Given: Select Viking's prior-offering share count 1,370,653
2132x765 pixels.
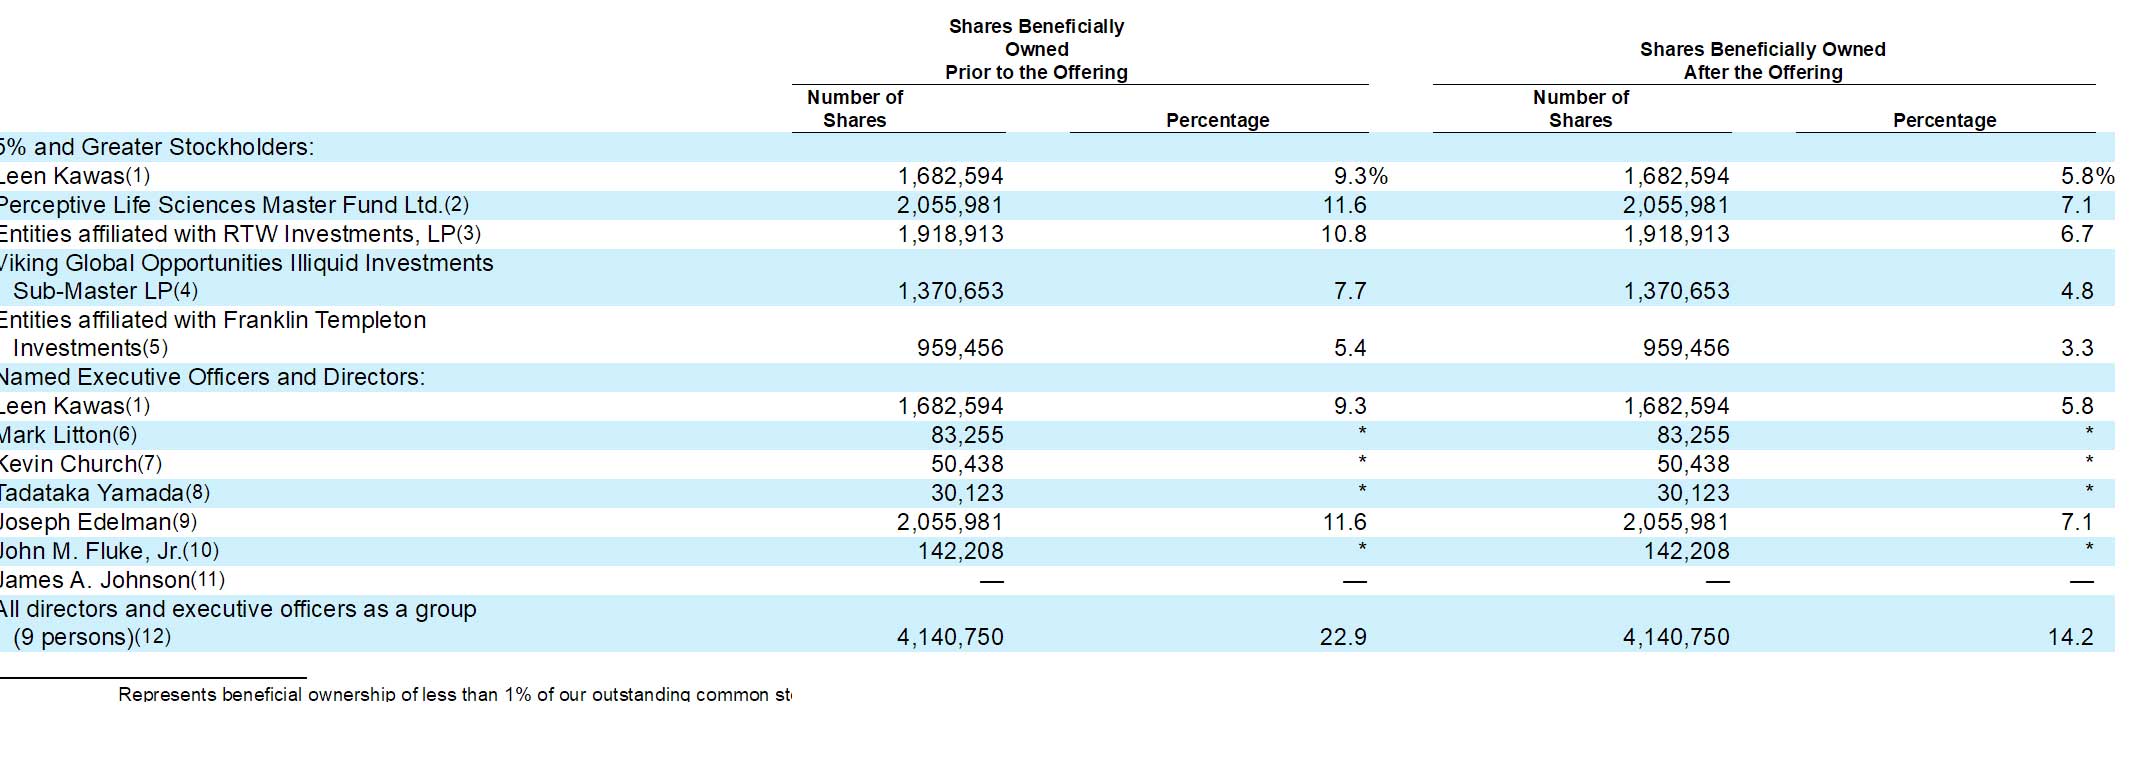Looking at the screenshot, I should (950, 291).
